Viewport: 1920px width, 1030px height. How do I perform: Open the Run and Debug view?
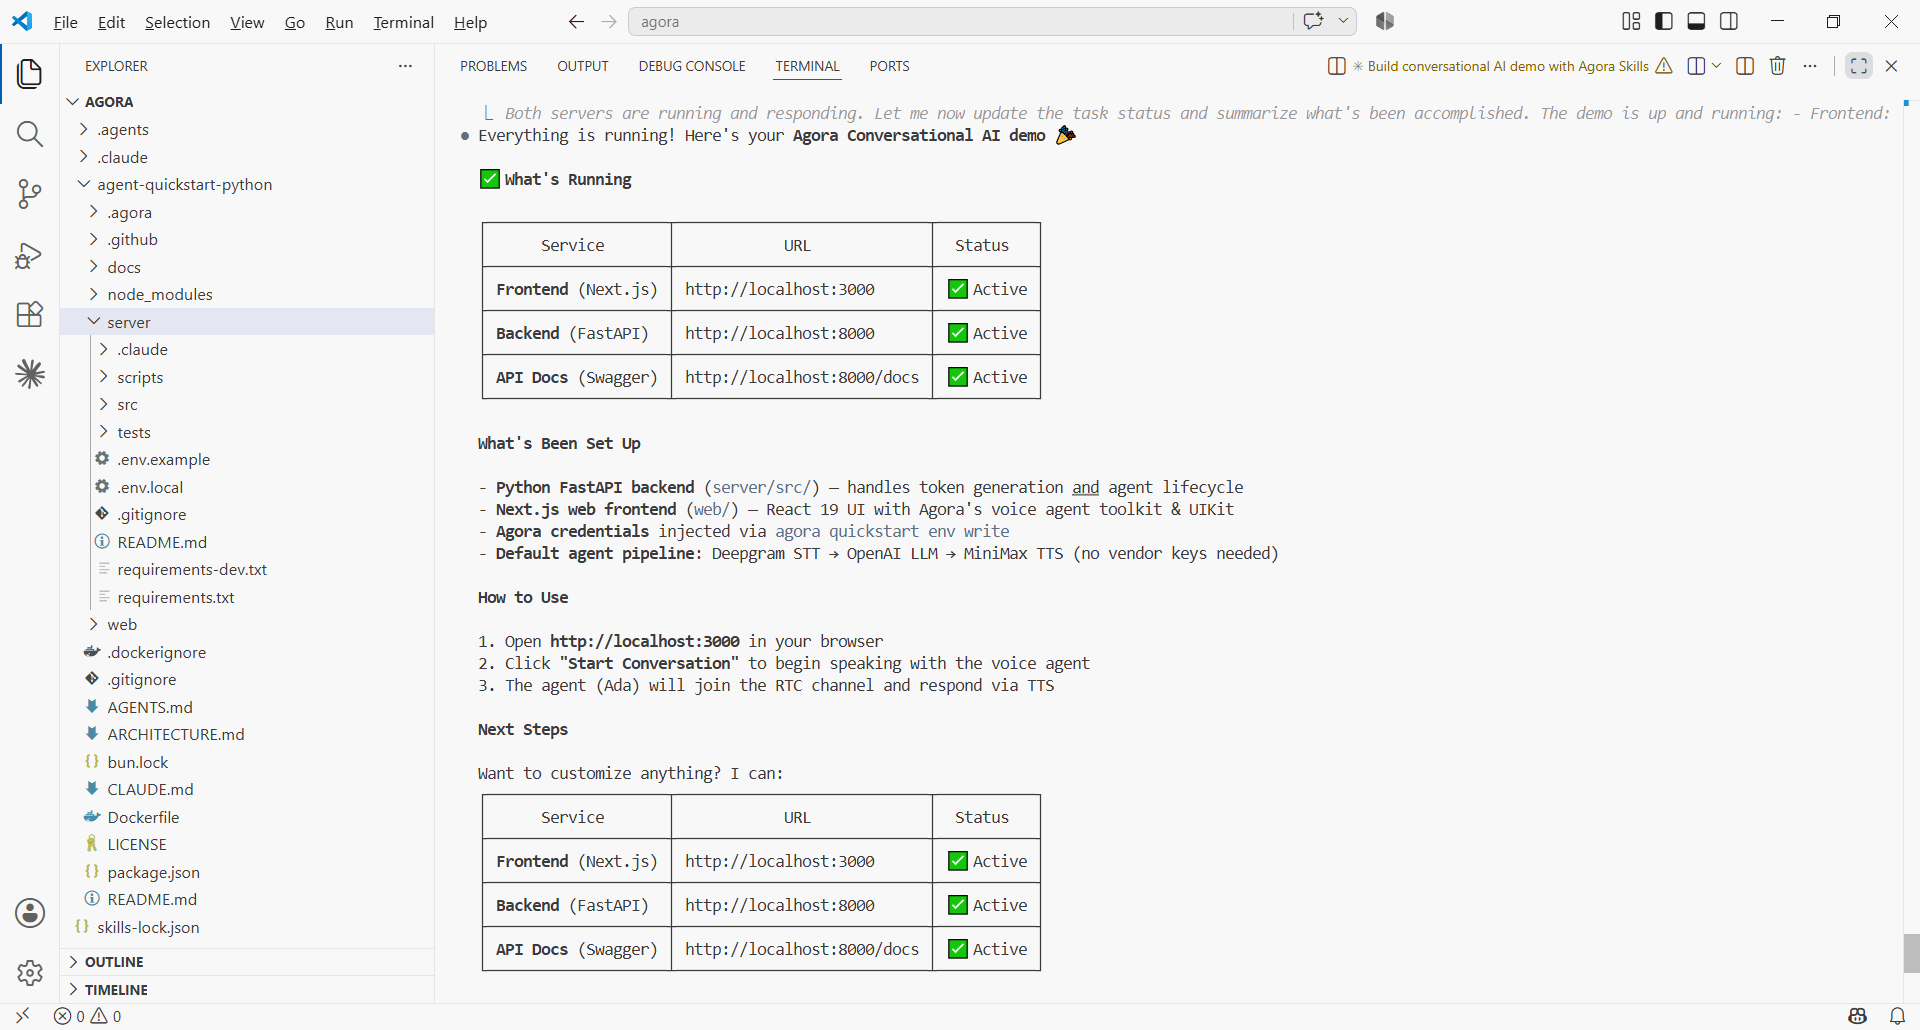pos(30,255)
